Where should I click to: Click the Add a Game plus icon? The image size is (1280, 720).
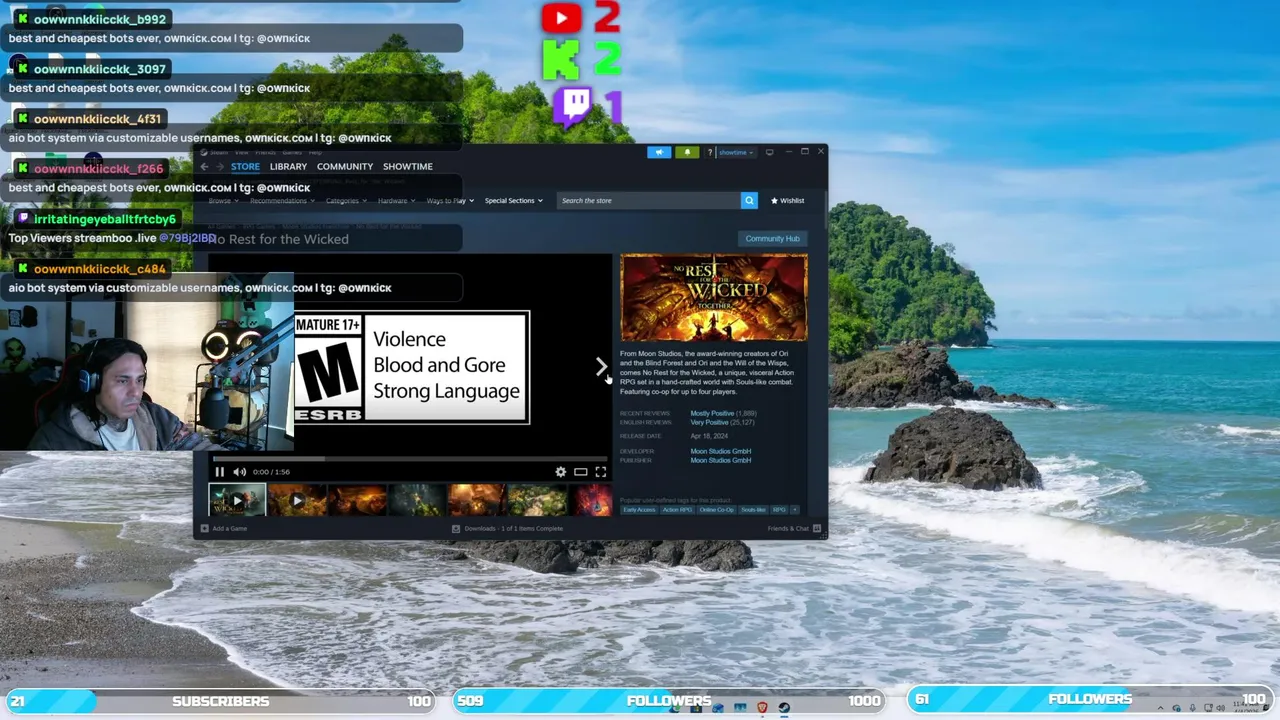click(x=204, y=528)
